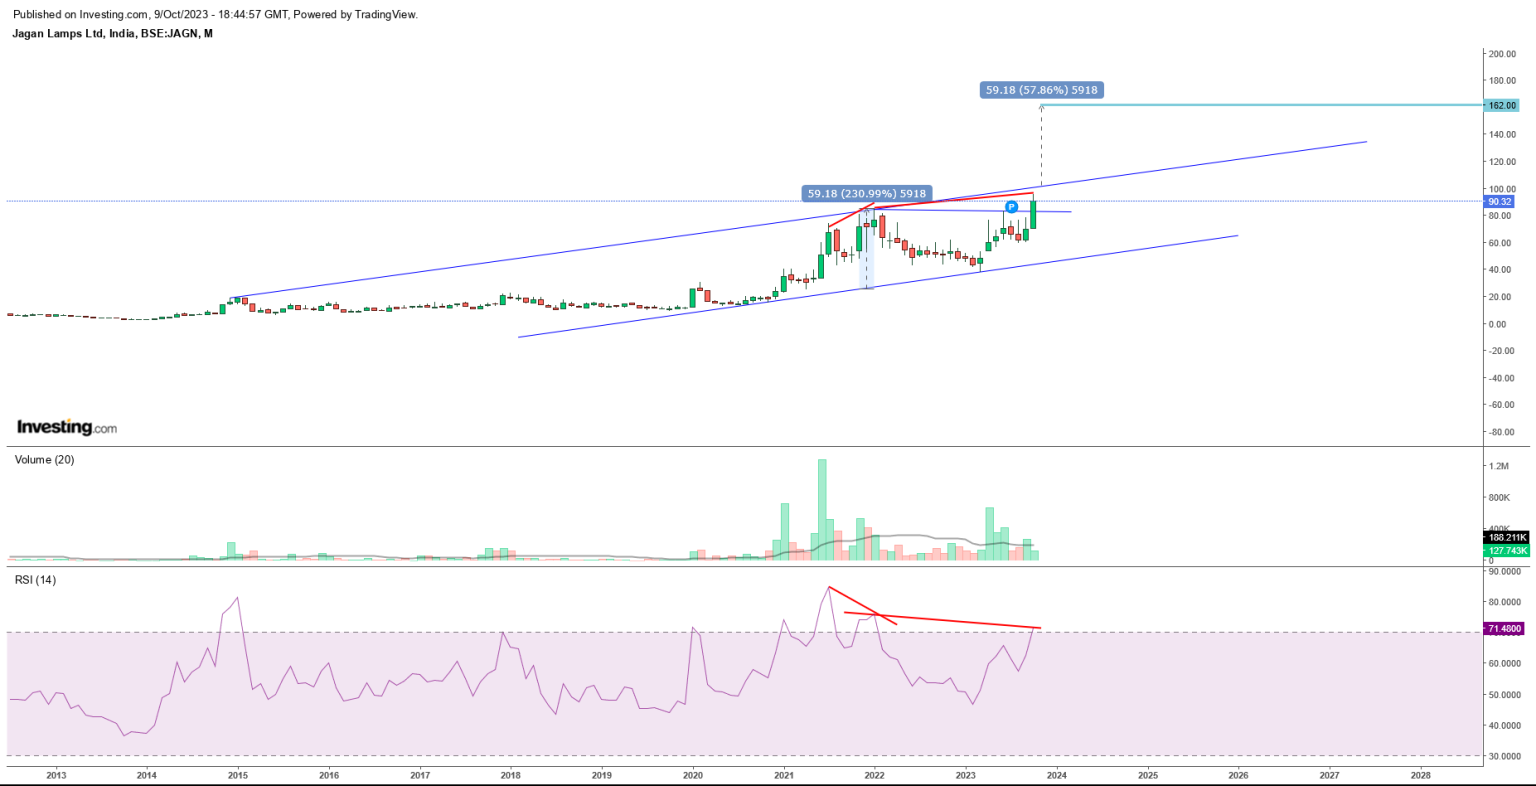This screenshot has width=1536, height=786.
Task: Select the long red RSI divergence line
Action: click(950, 620)
